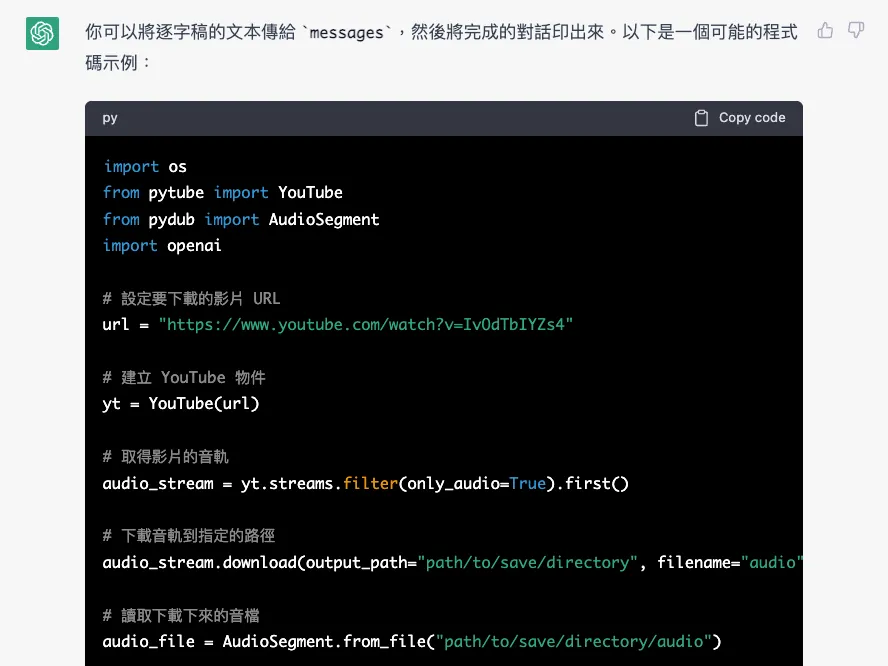The height and width of the screenshot is (666, 888).
Task: Click the audio_stream filter(only_audio=True) line
Action: tap(365, 484)
